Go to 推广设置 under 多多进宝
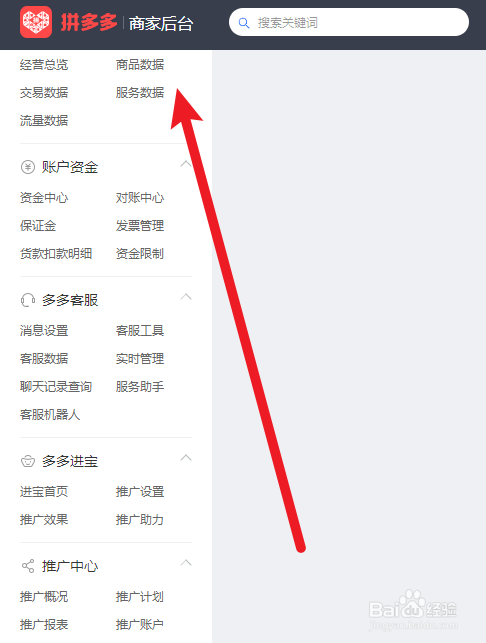 140,492
